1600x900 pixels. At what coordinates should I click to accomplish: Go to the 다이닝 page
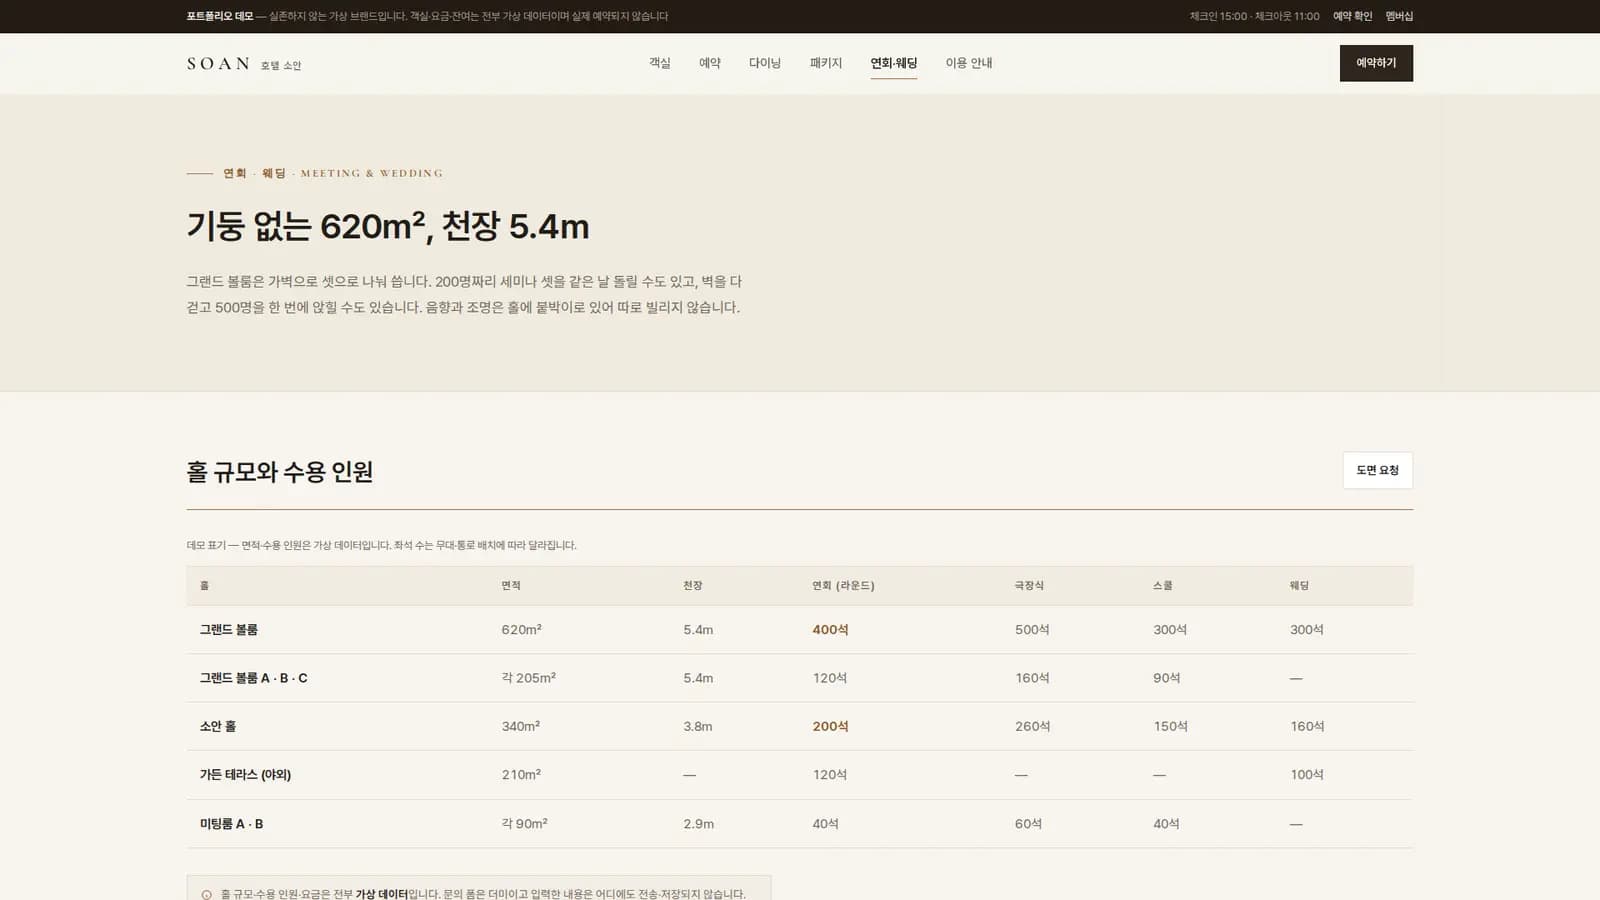765,63
